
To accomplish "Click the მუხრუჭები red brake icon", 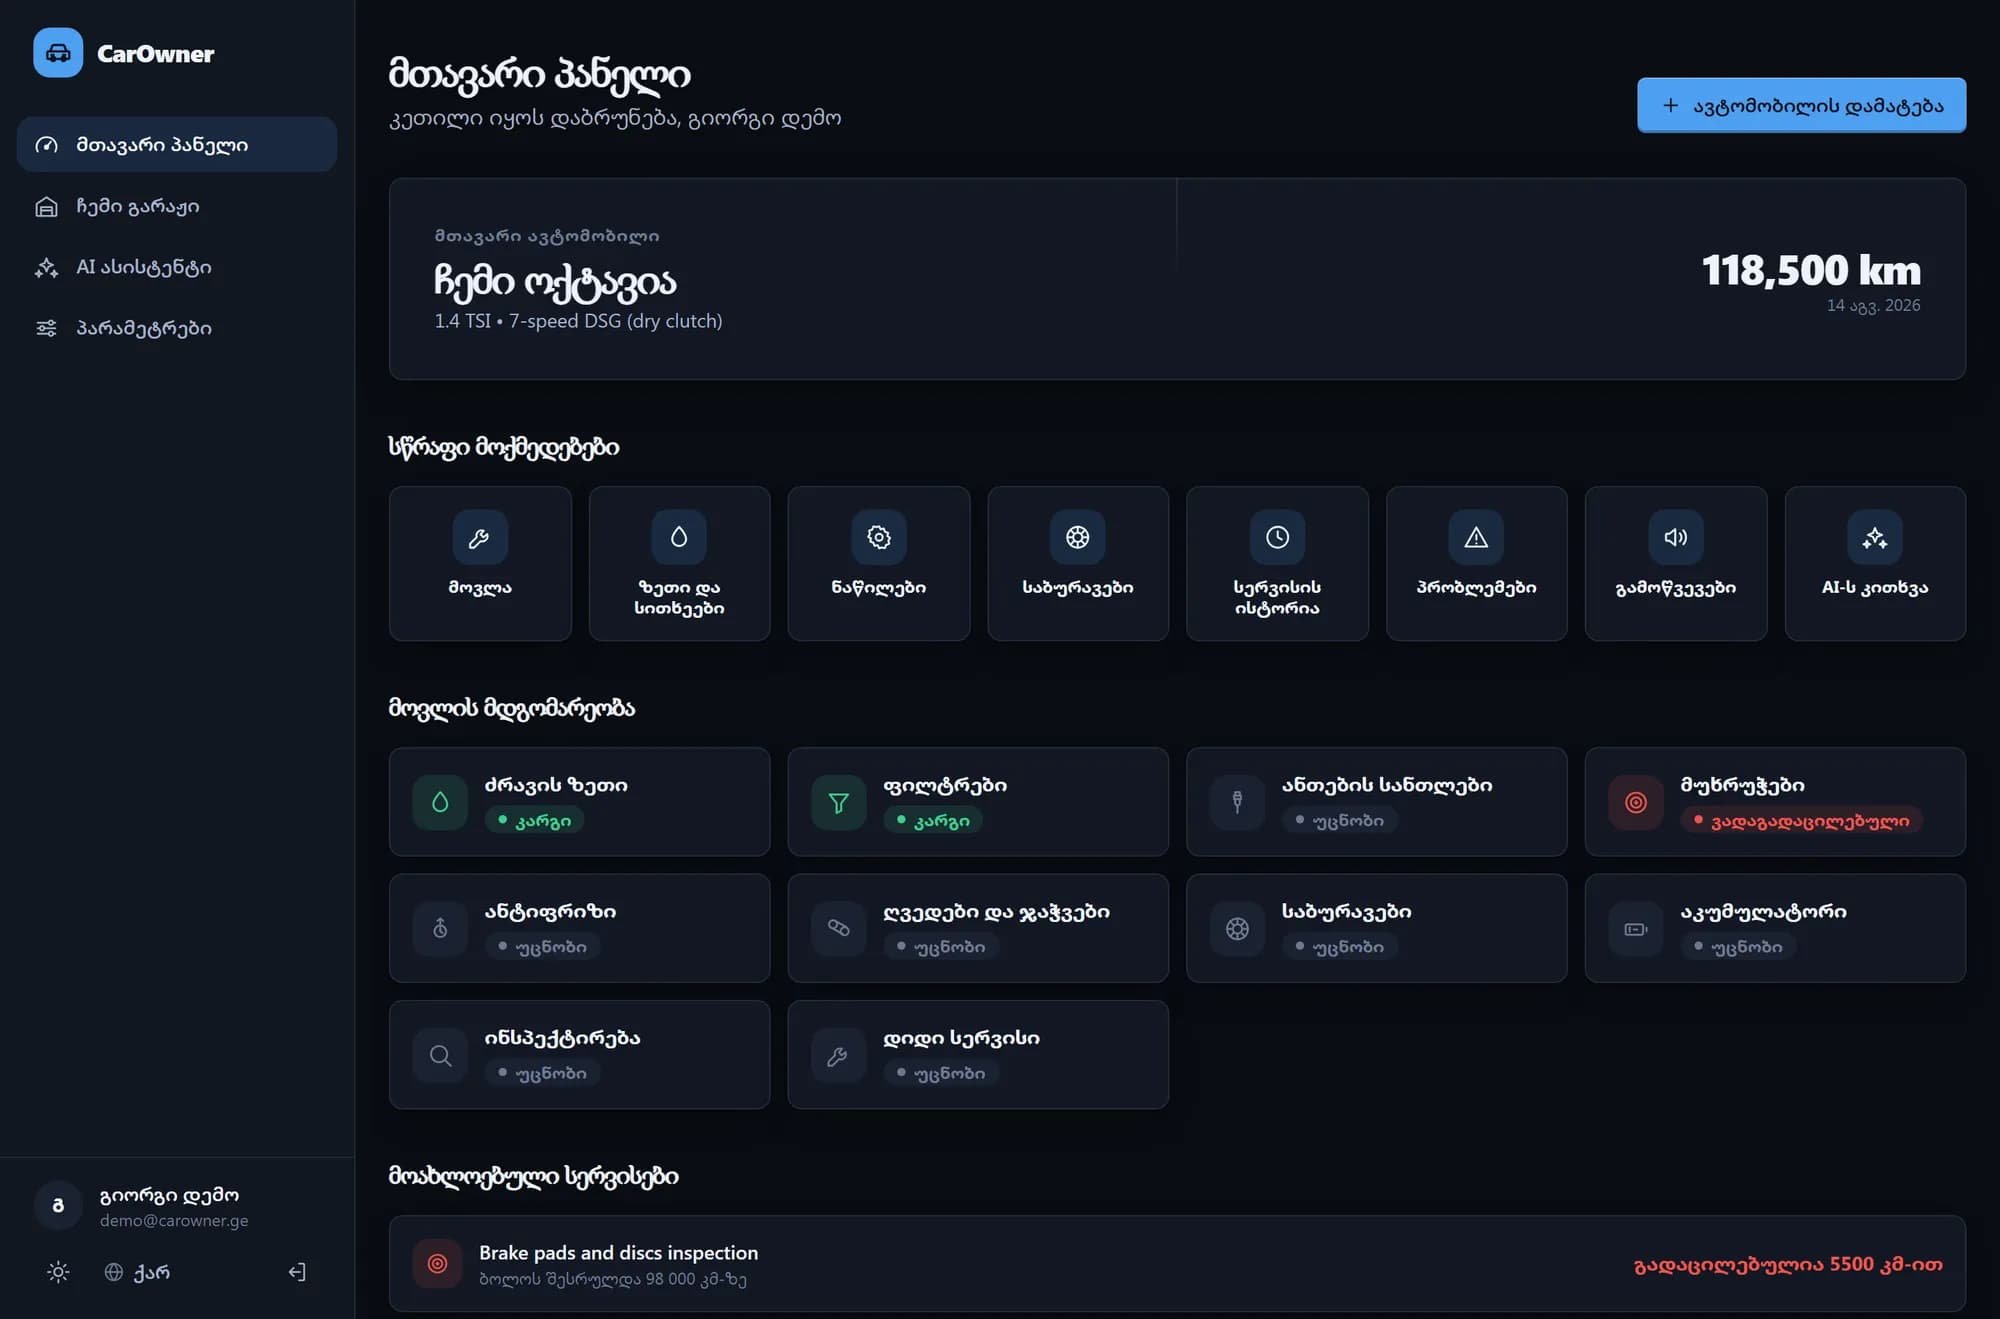I will (x=1636, y=802).
